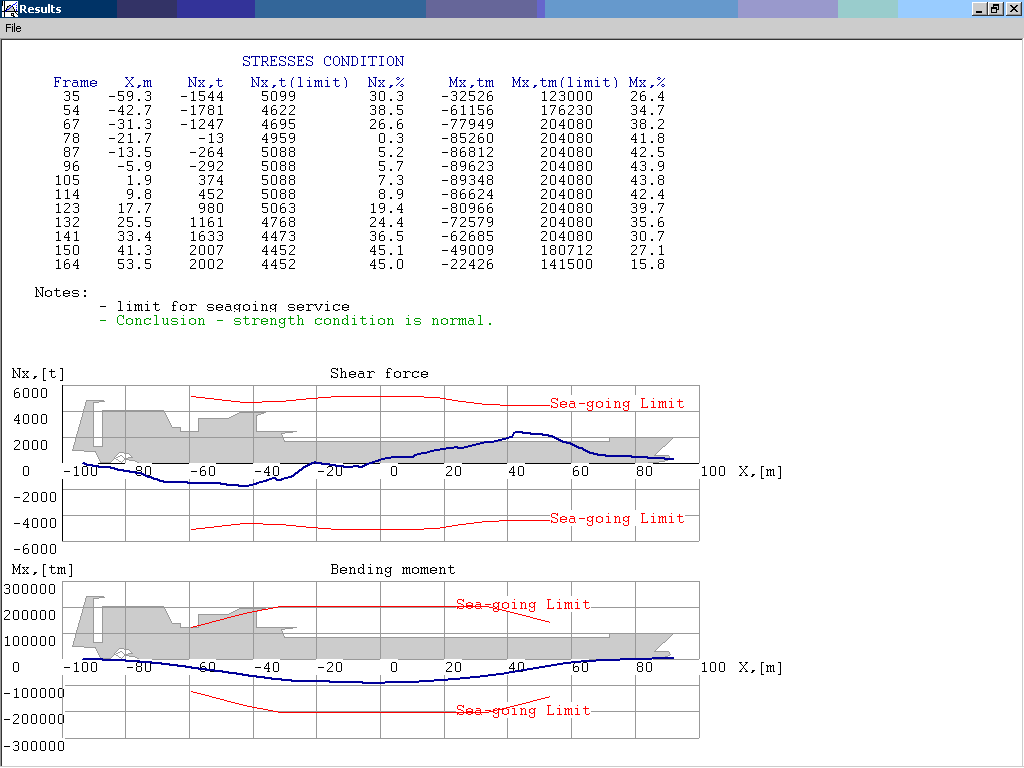Image resolution: width=1024 pixels, height=768 pixels.
Task: Select frame number 54 in table
Action: (x=71, y=110)
